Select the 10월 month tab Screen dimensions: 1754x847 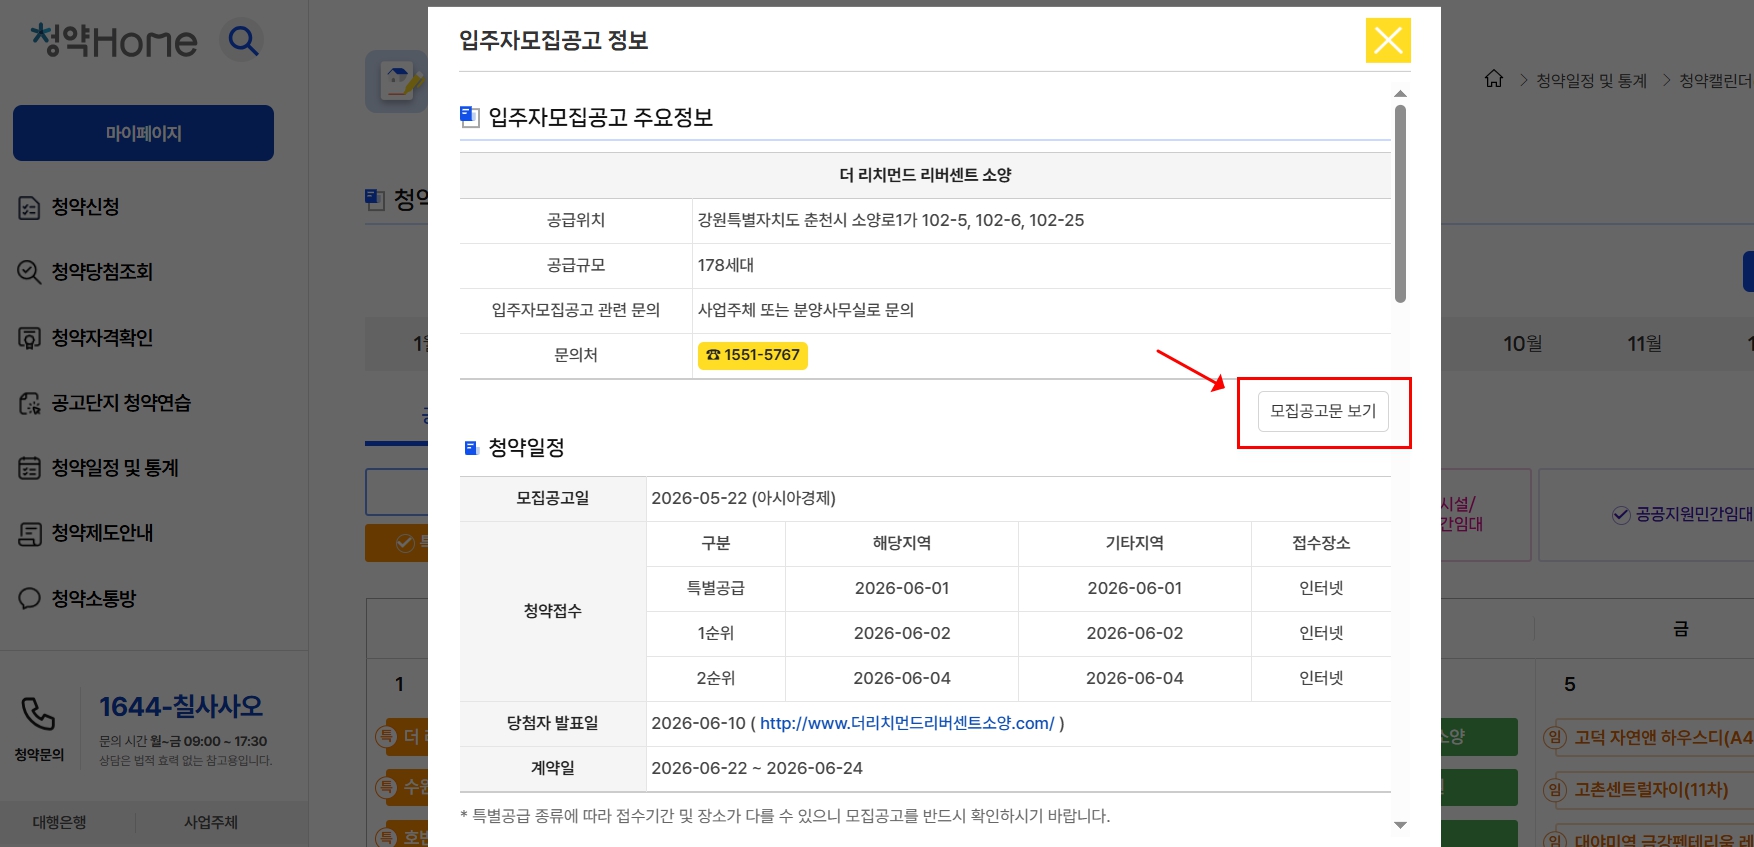[1522, 344]
